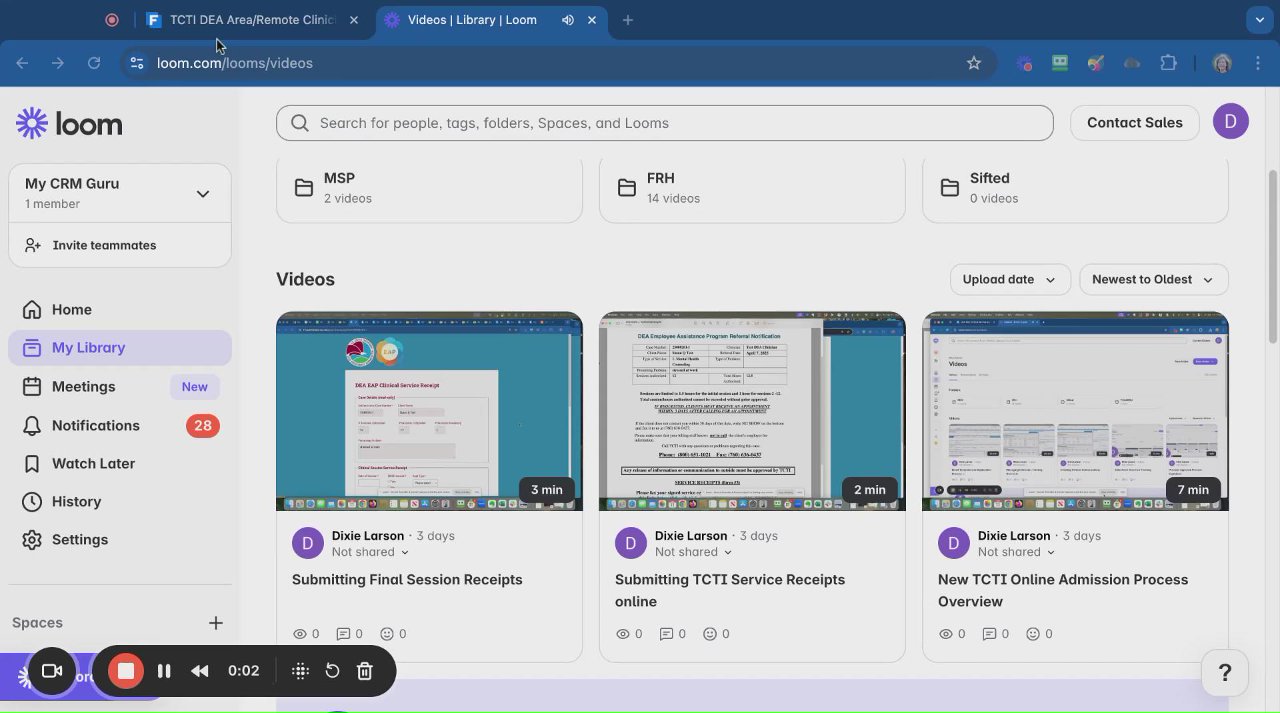This screenshot has width=1280, height=713.
Task: Click the Chrome profile avatar
Action: pyautogui.click(x=1222, y=63)
